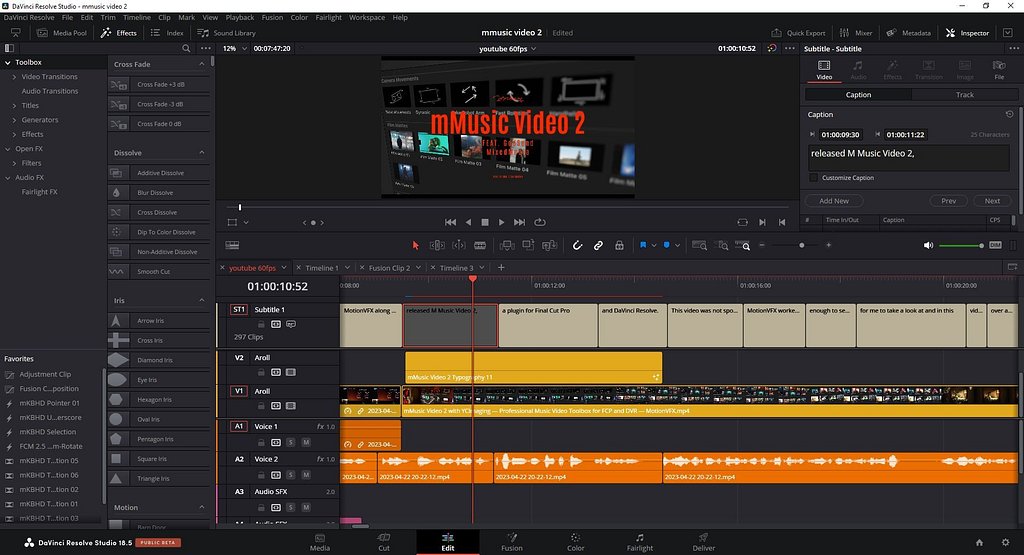Viewport: 1024px width, 555px height.
Task: Click the Add New caption button
Action: 834,201
